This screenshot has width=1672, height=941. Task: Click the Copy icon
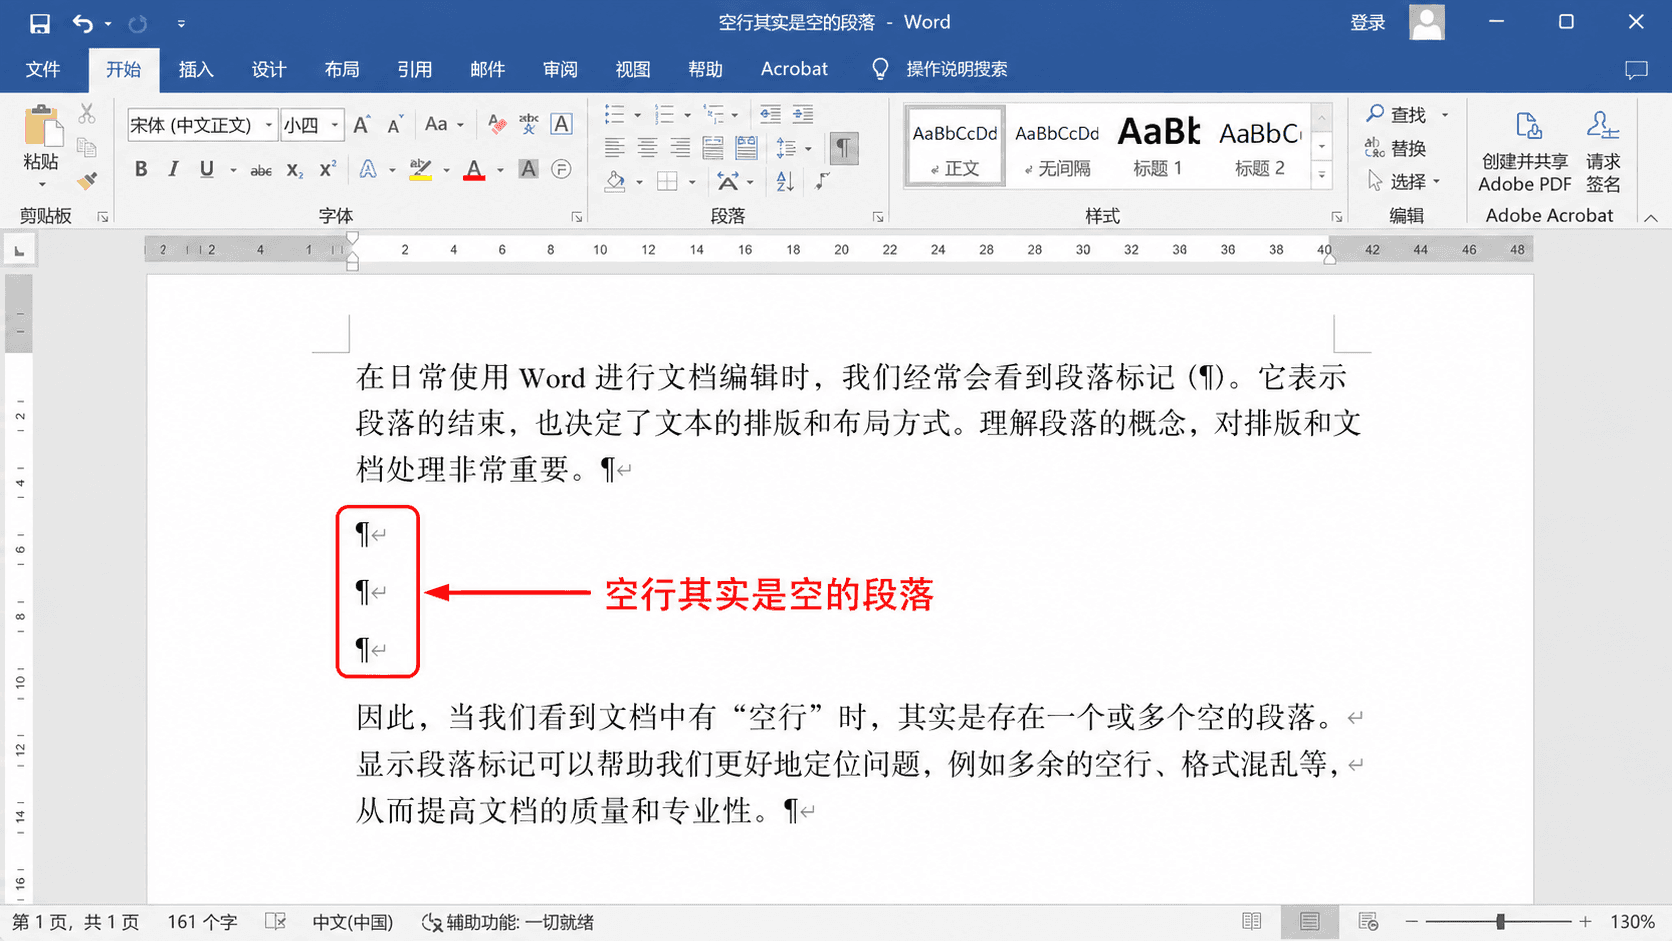[x=87, y=147]
